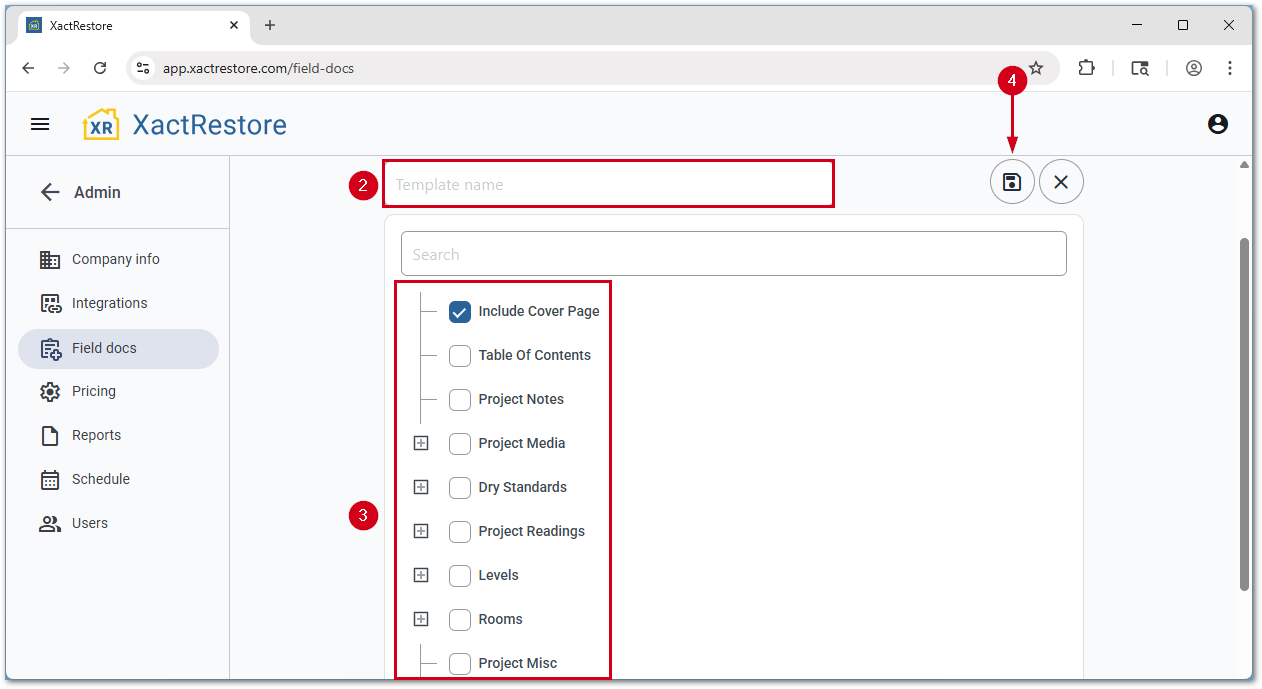Click the XactRestore house logo

[x=101, y=125]
